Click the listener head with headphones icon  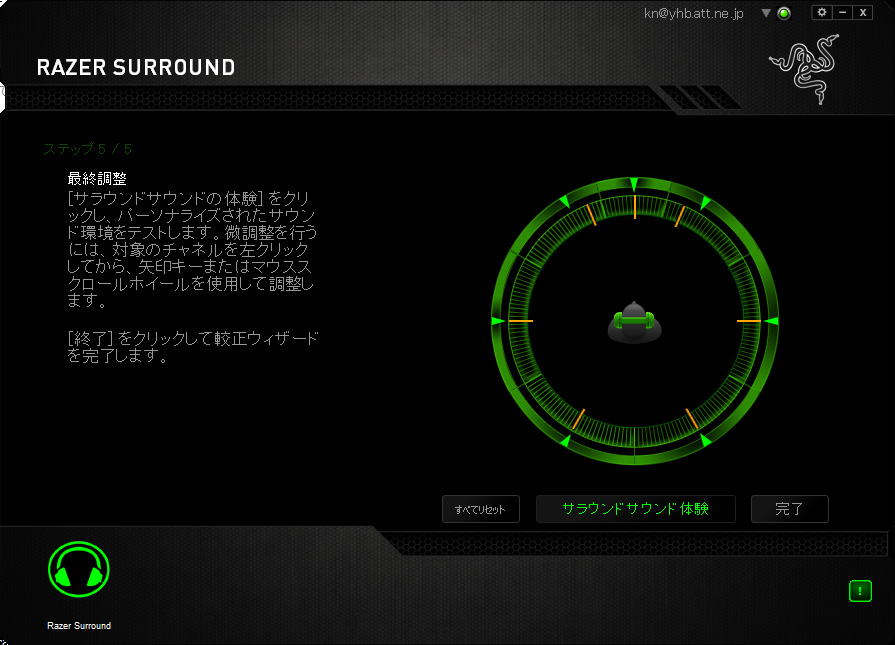tap(634, 323)
